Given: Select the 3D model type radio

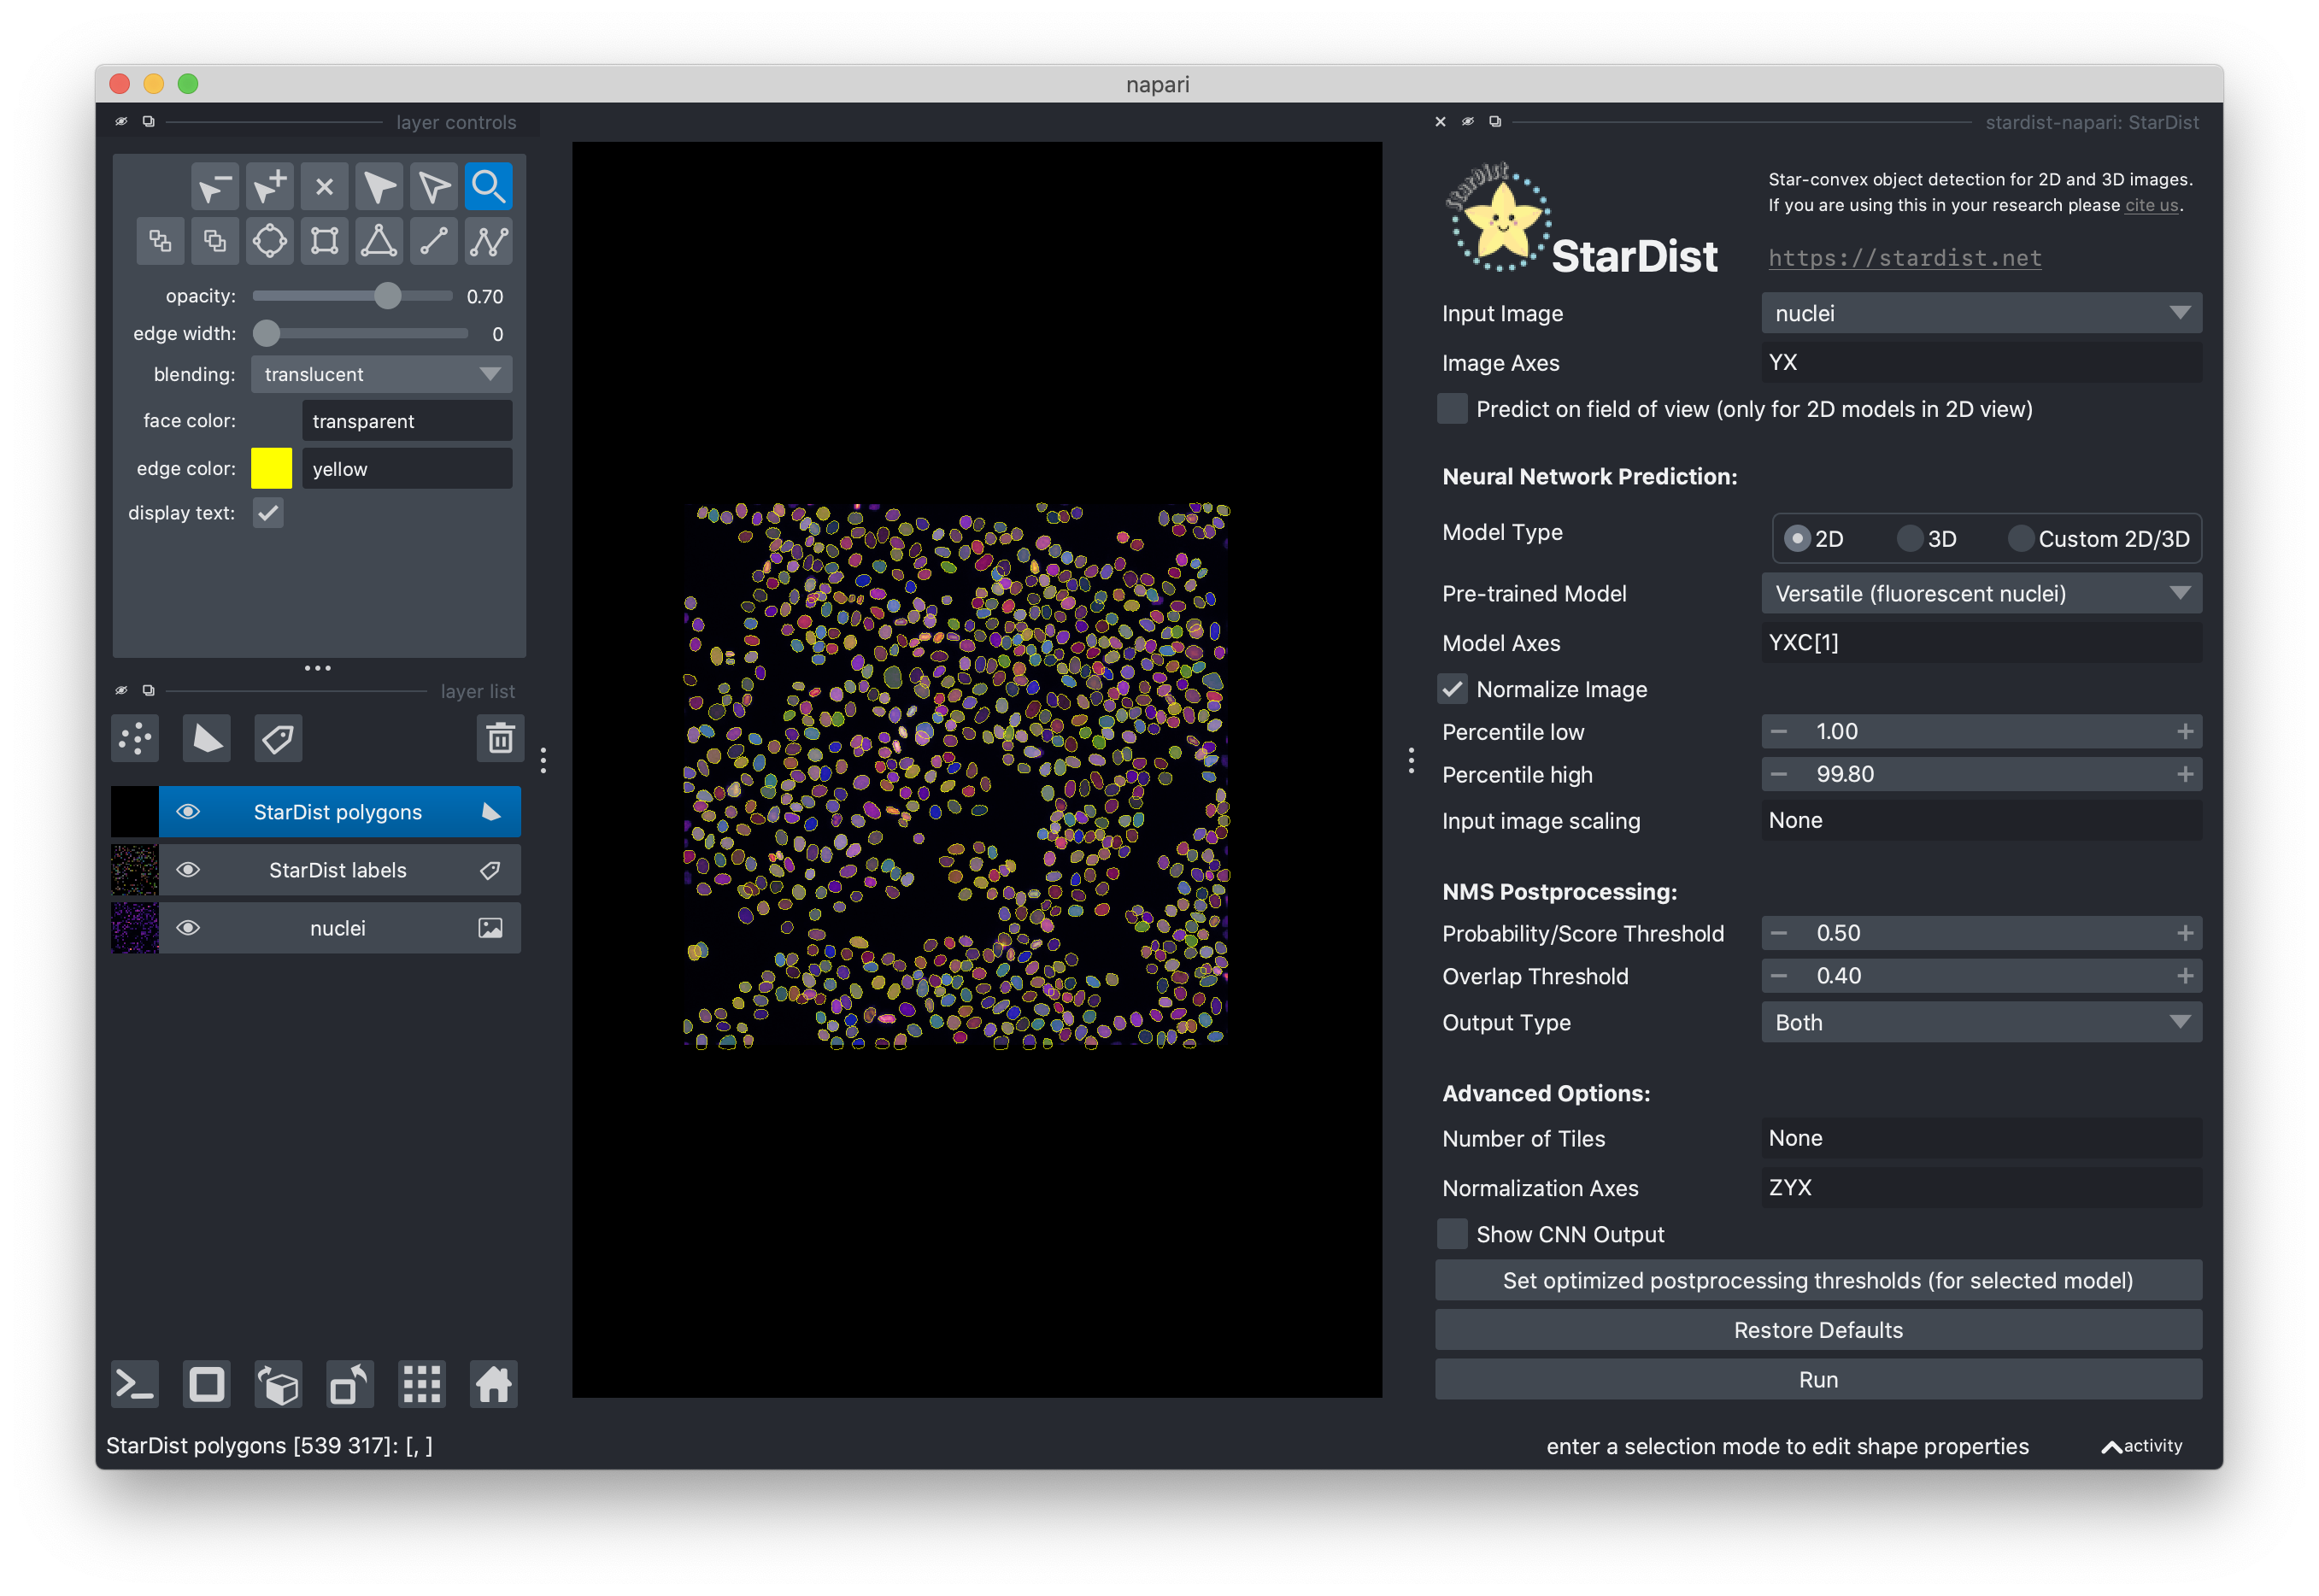Looking at the screenshot, I should 1909,539.
